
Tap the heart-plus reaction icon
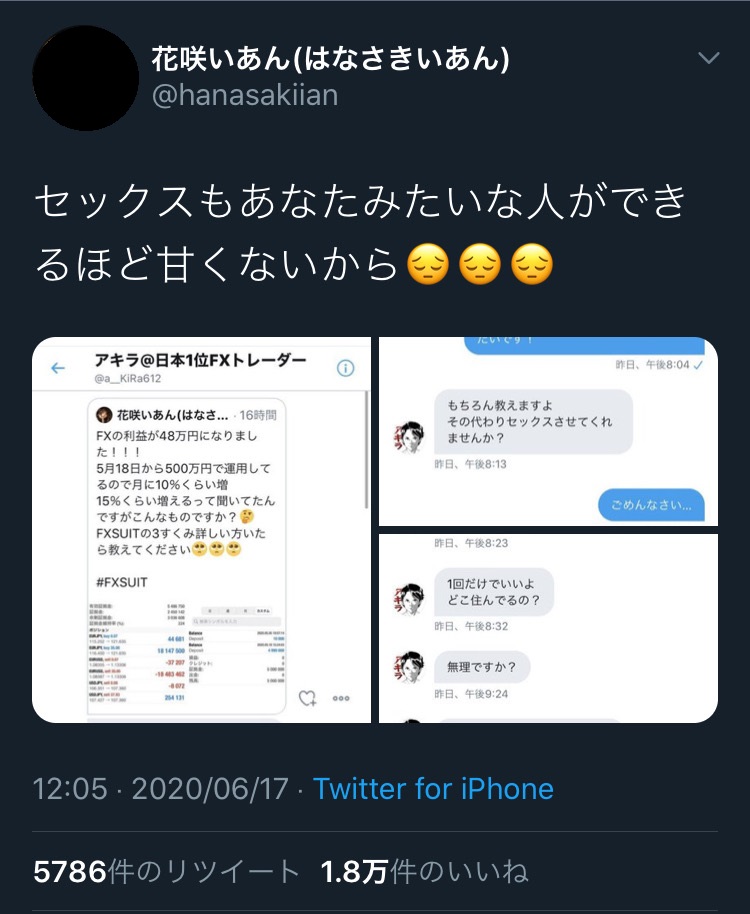point(307,698)
